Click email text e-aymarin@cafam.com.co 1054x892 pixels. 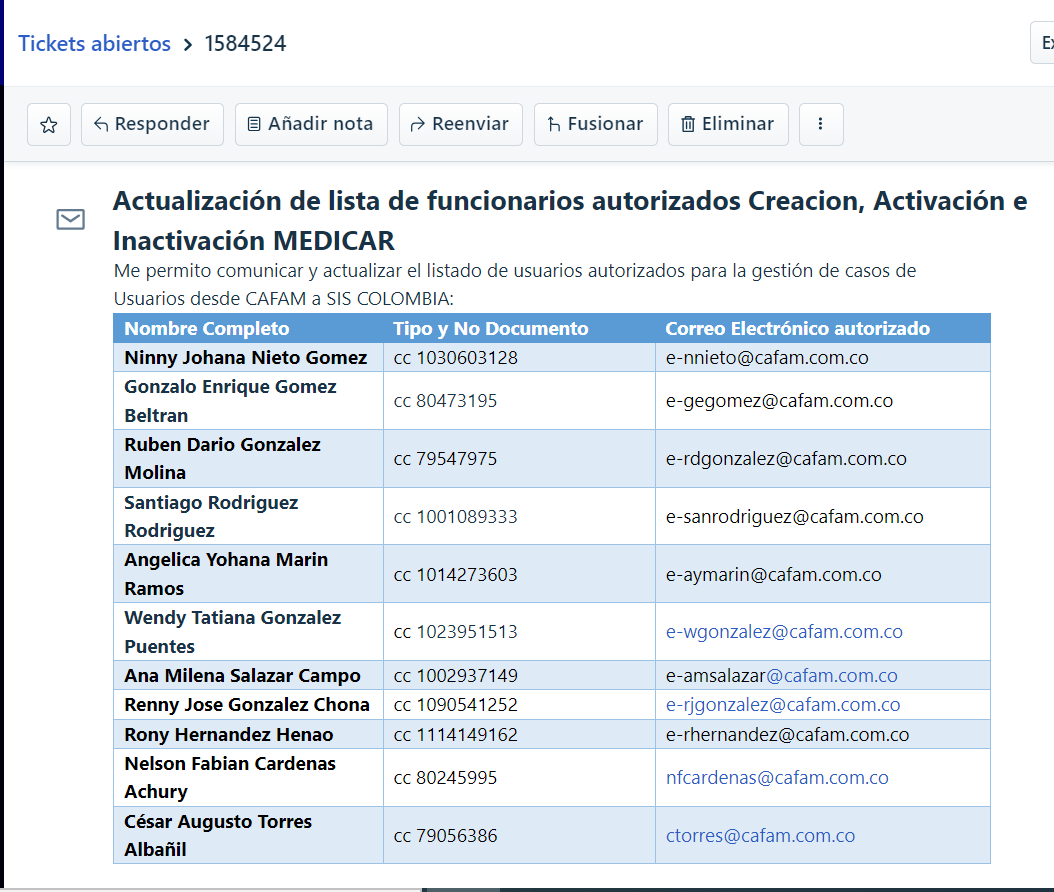tap(773, 575)
